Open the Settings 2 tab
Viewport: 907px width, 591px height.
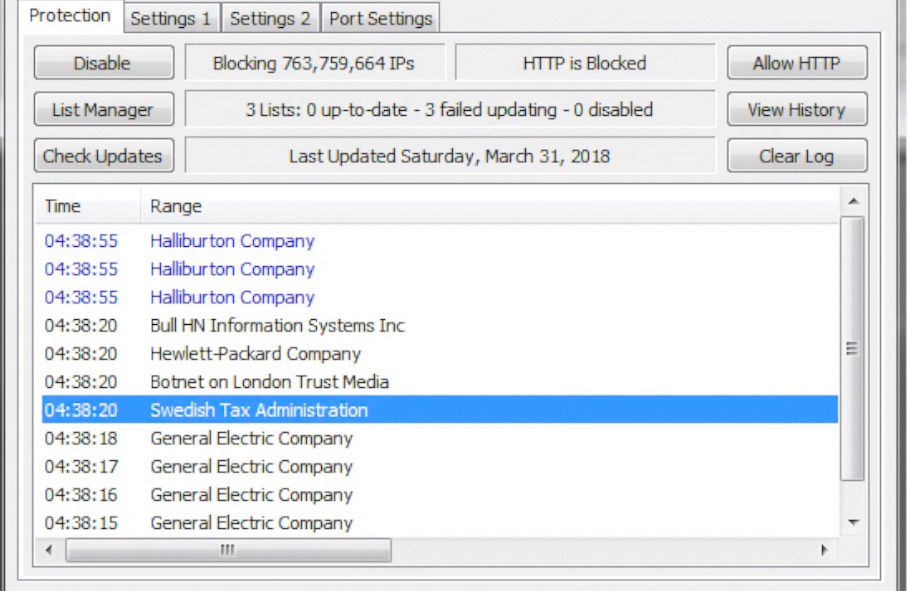click(270, 18)
